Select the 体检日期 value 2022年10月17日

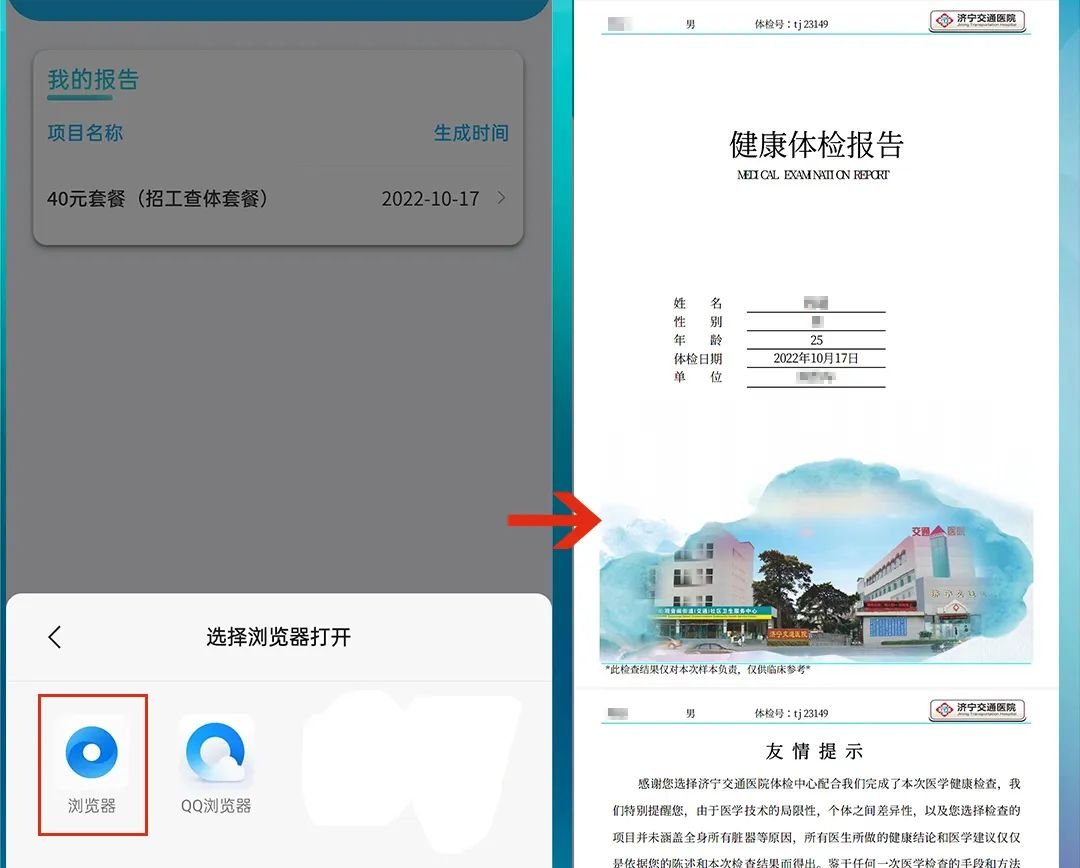[x=816, y=358]
